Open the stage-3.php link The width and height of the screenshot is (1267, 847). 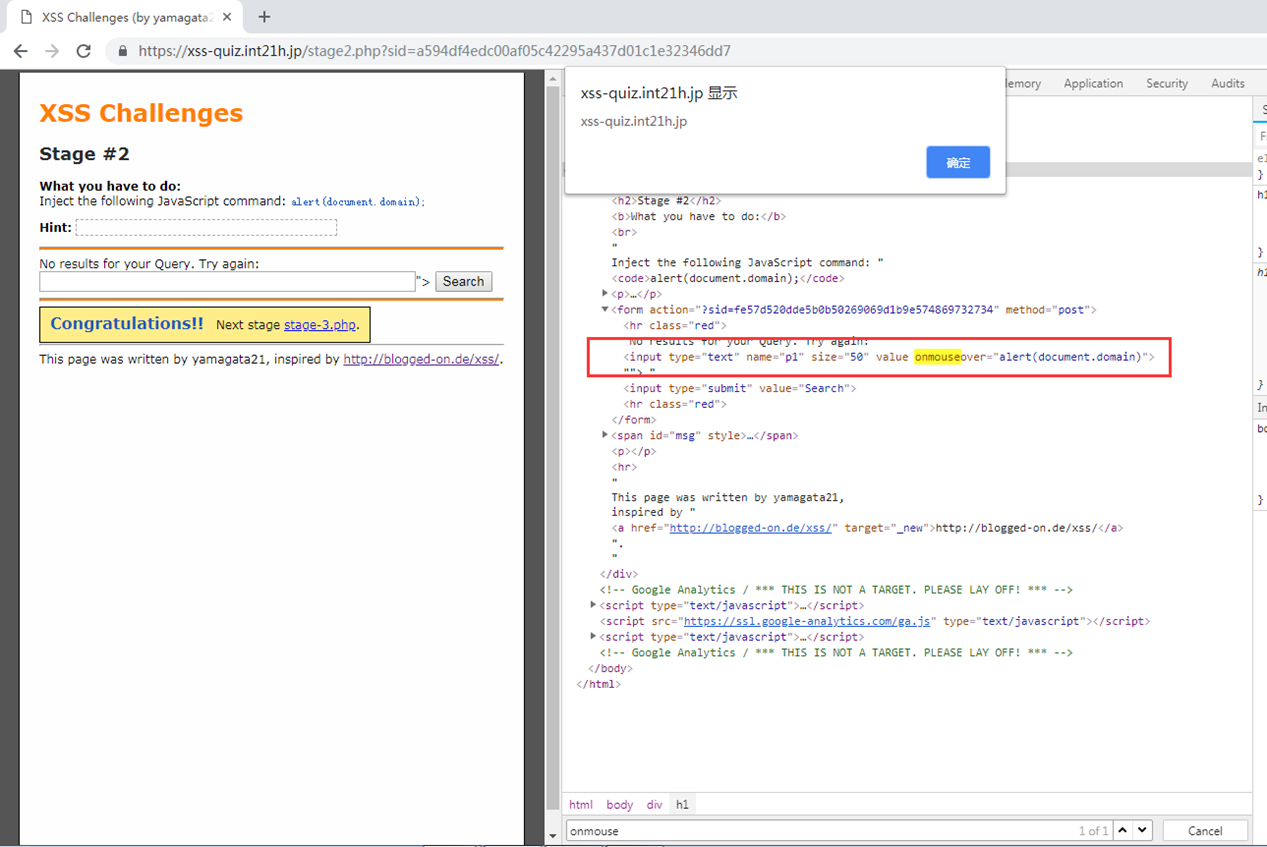(320, 325)
